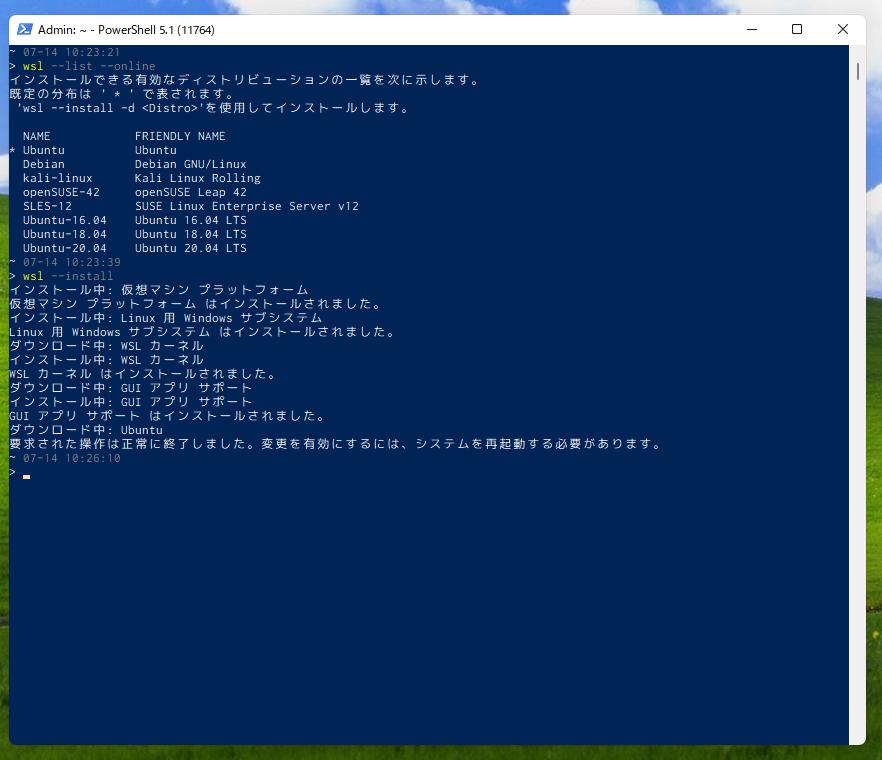Screen dimensions: 882x760
Task: Click the line 'ダウンロード中: GUI アプリ サポート'
Action: (x=130, y=388)
